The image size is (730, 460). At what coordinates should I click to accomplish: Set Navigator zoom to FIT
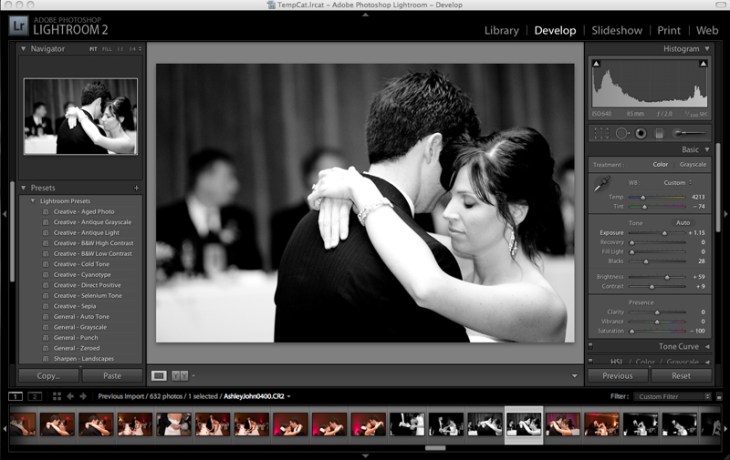tap(93, 49)
